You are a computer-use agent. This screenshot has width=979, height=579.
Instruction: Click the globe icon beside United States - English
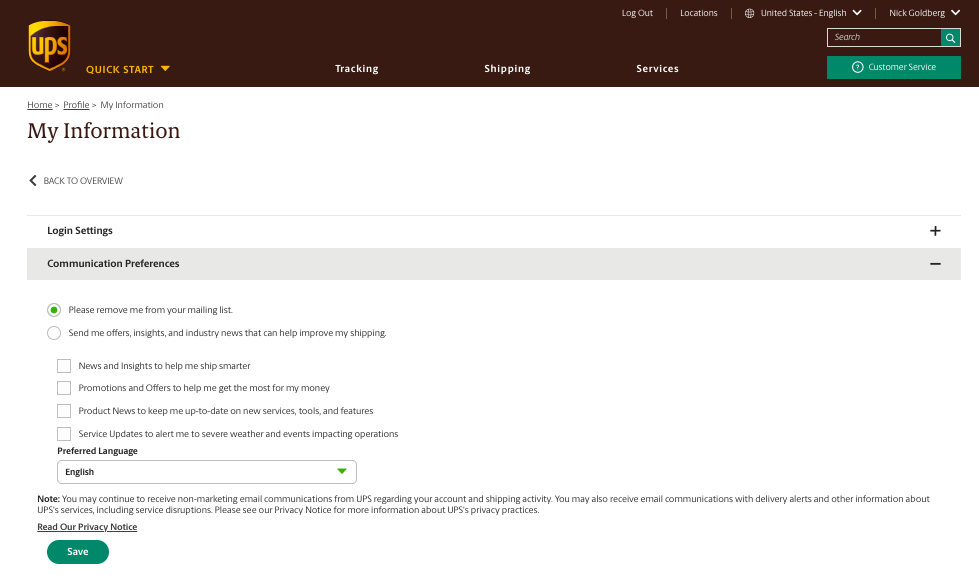(x=749, y=13)
